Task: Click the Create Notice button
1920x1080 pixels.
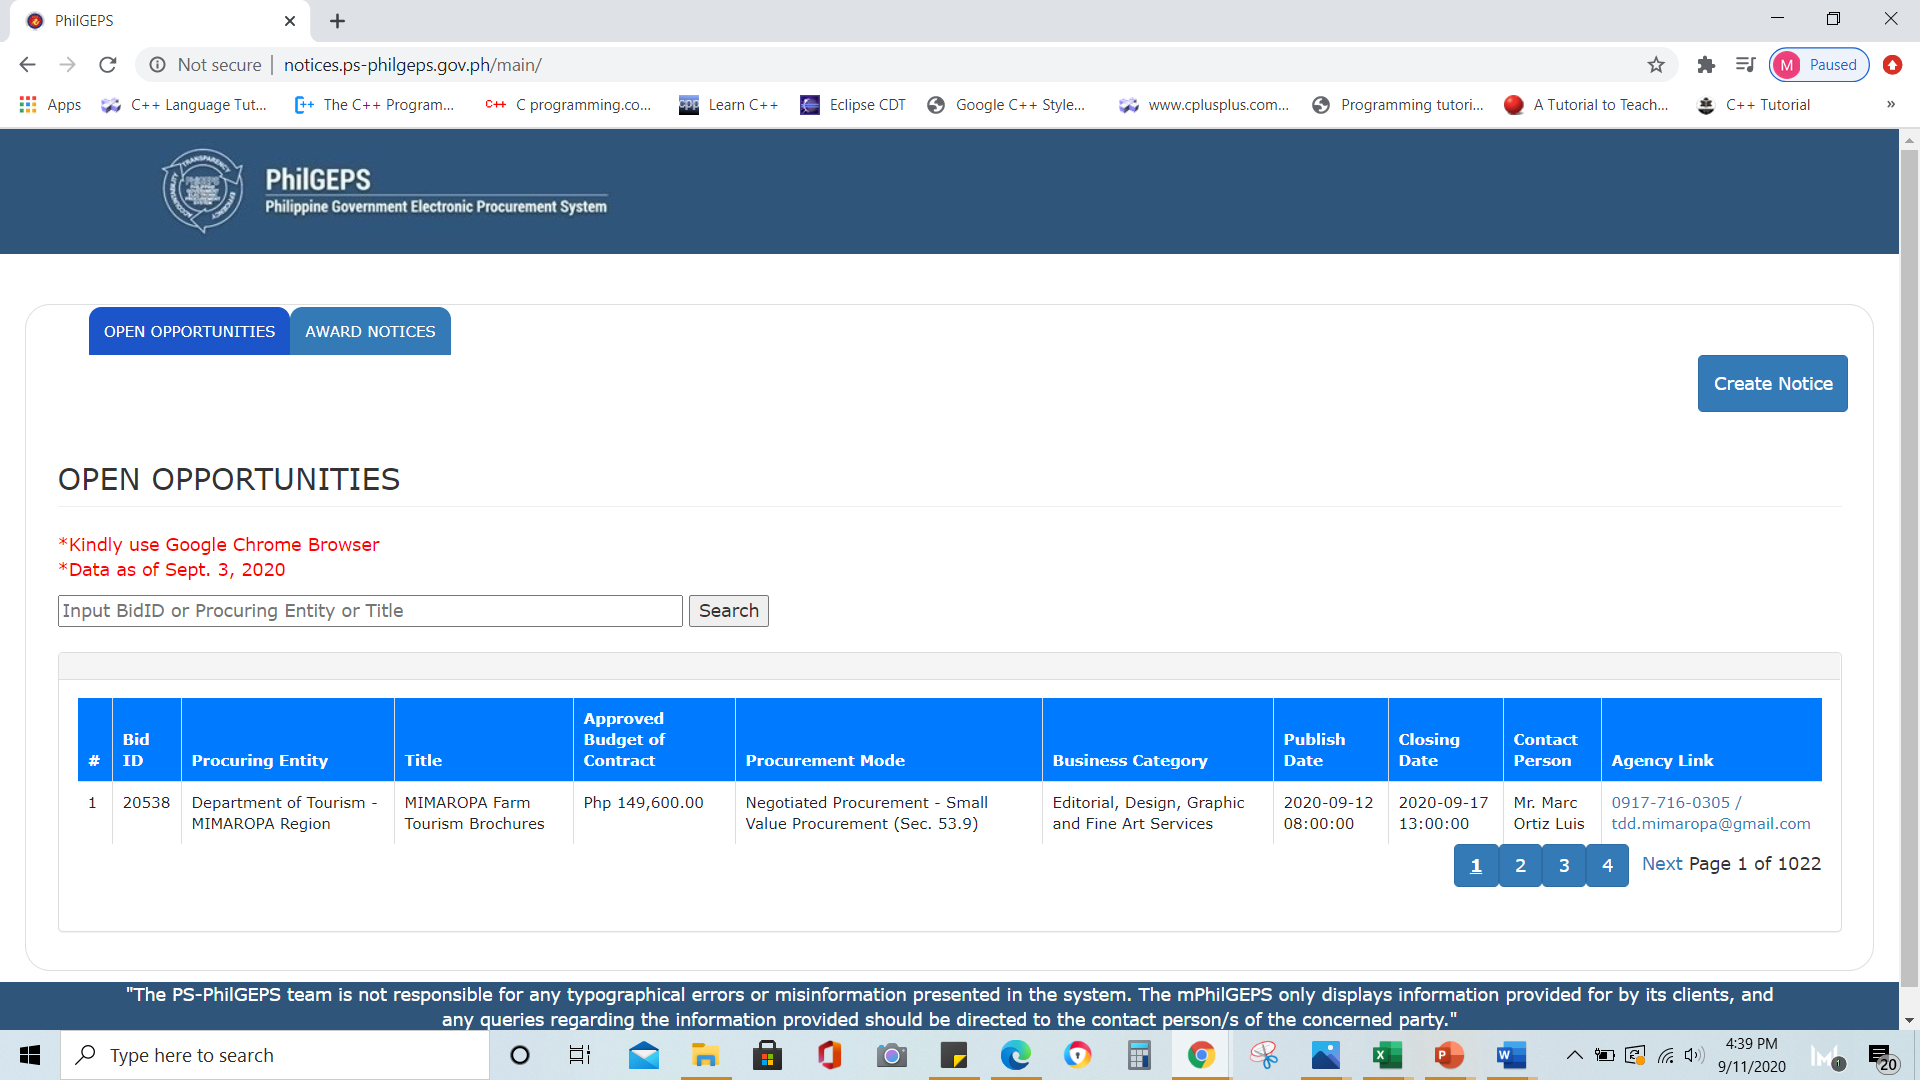Action: [1772, 383]
